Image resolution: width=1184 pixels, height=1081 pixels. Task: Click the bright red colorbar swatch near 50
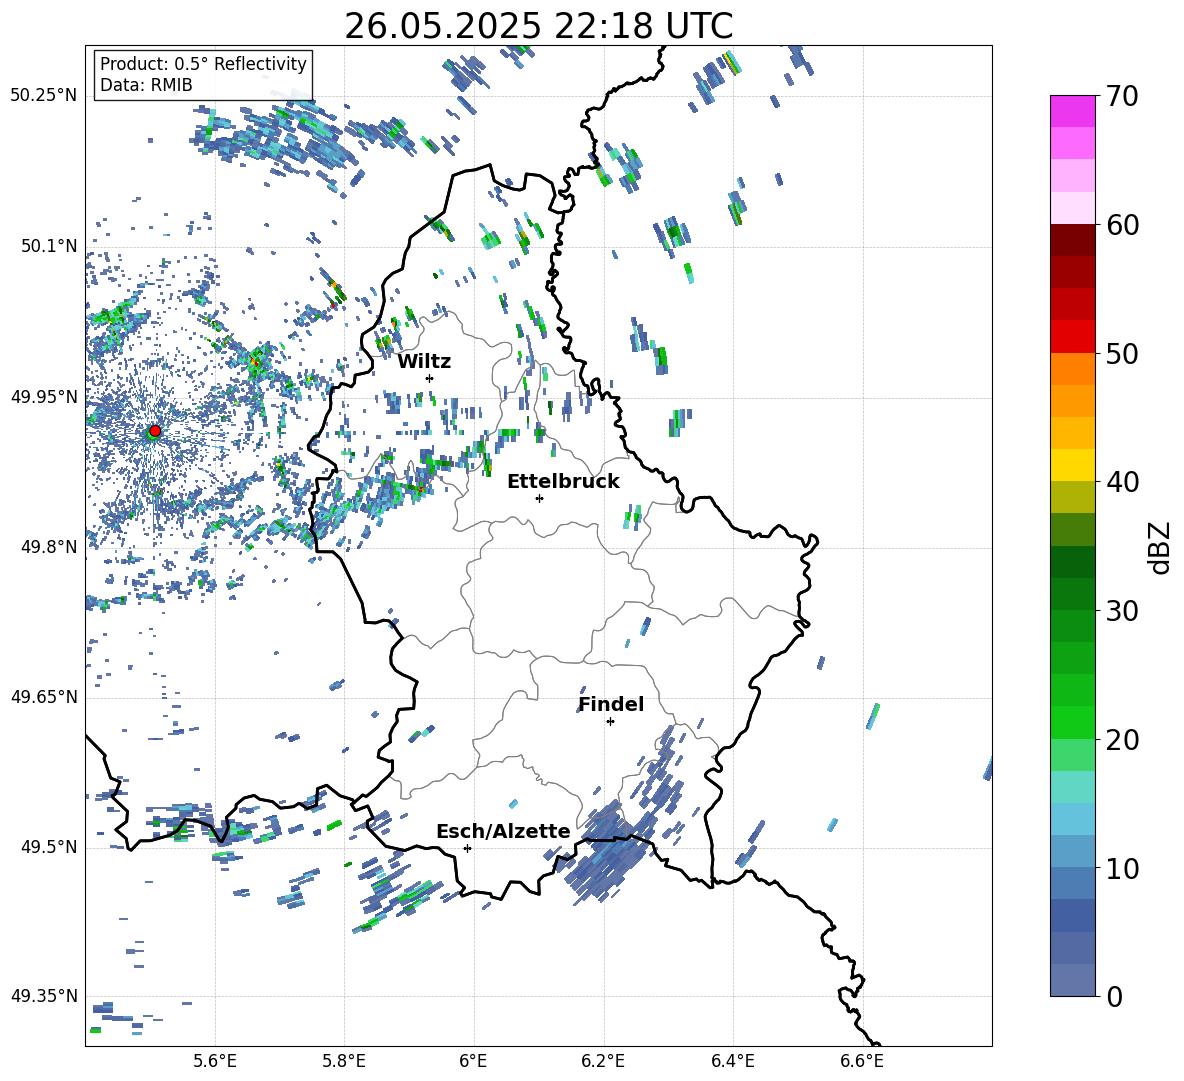click(x=1073, y=337)
